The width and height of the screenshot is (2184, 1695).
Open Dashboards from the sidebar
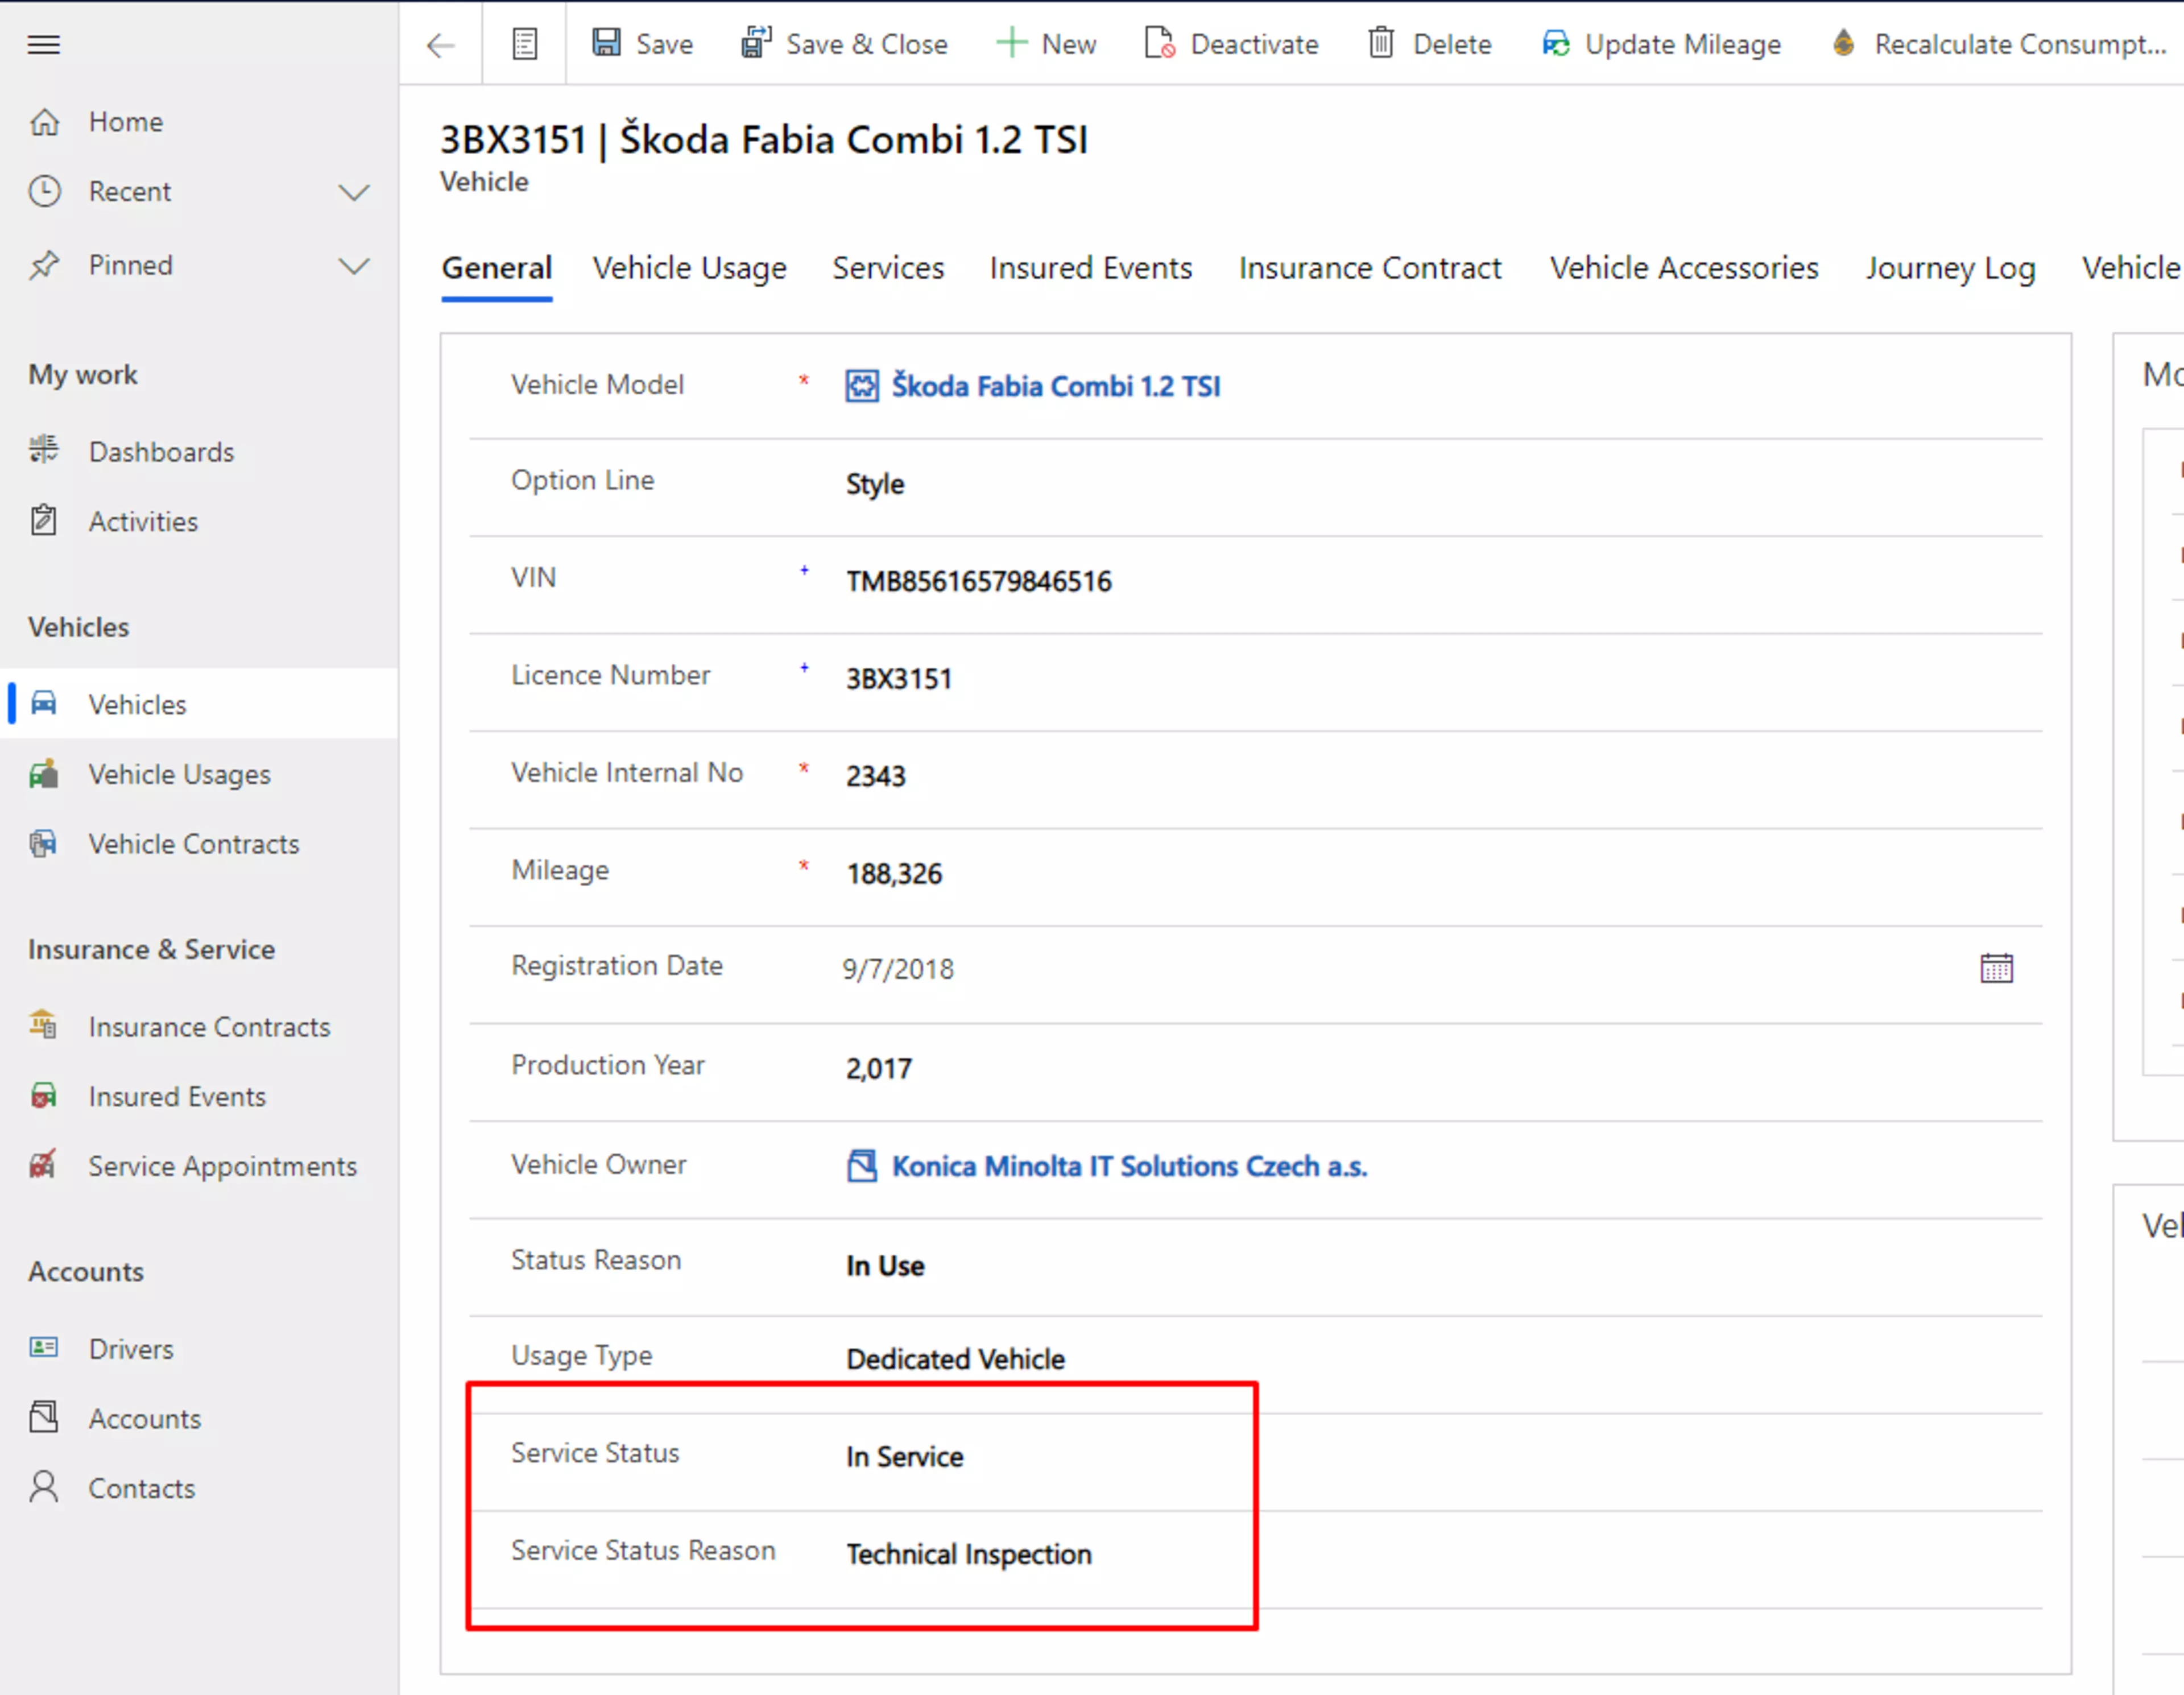click(199, 452)
